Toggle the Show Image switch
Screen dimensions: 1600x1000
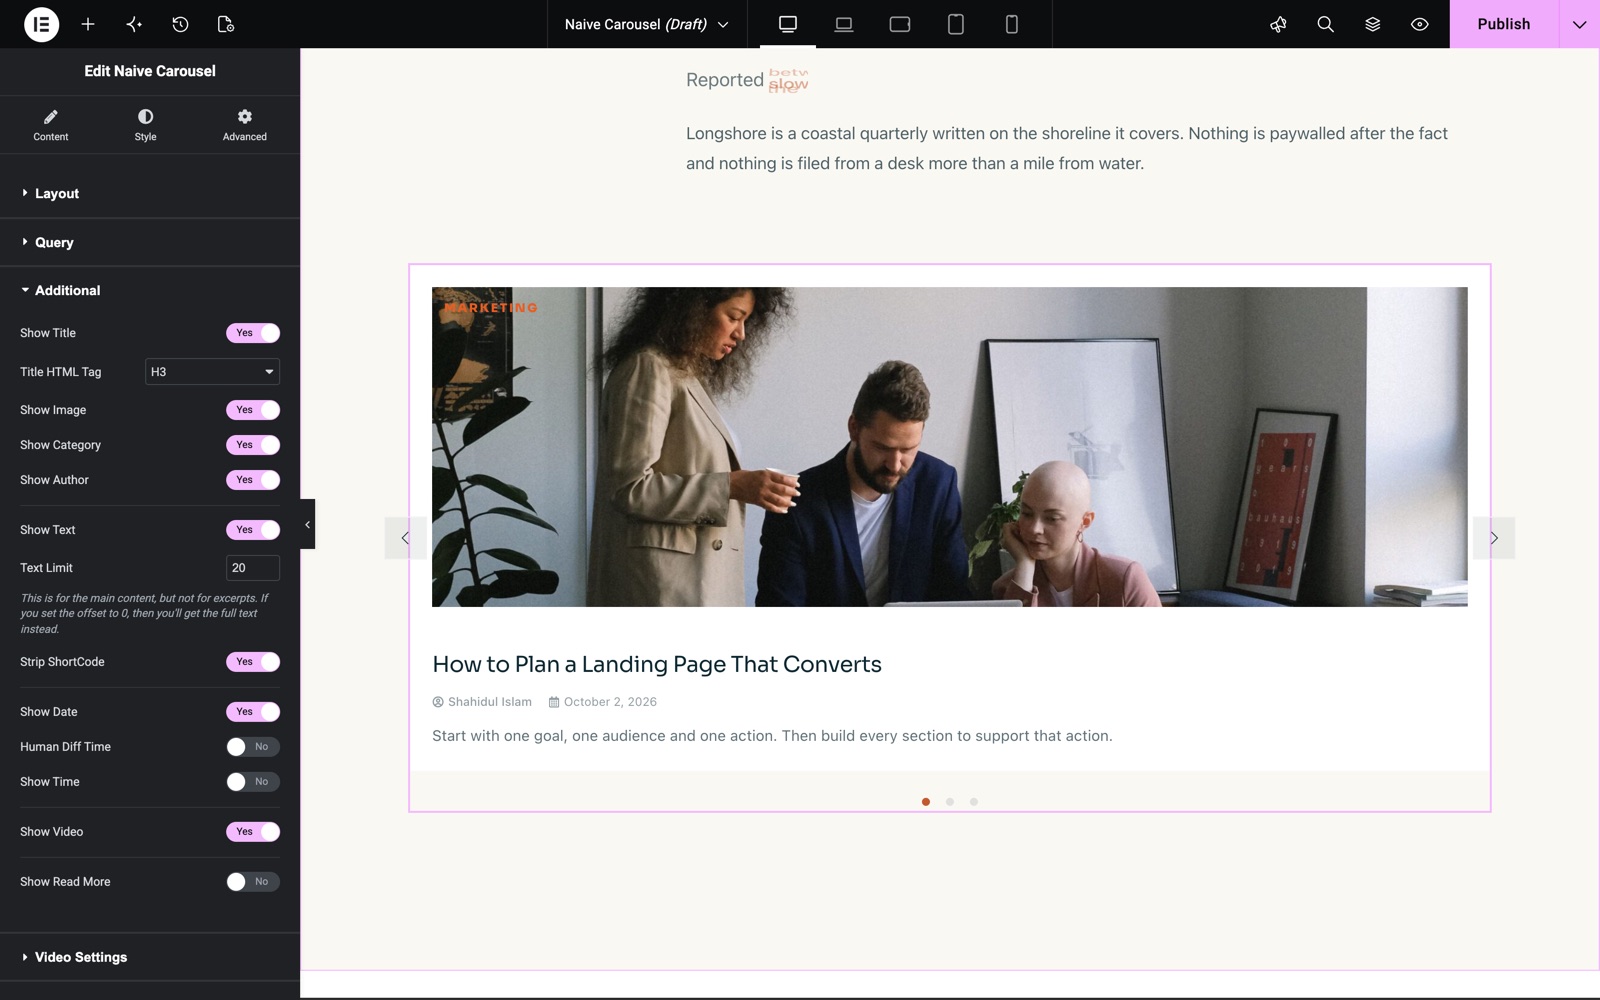tap(253, 410)
